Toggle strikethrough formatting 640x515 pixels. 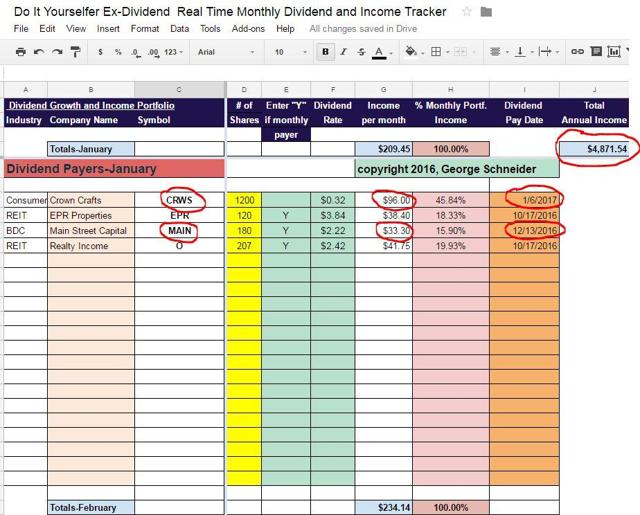pyautogui.click(x=362, y=52)
